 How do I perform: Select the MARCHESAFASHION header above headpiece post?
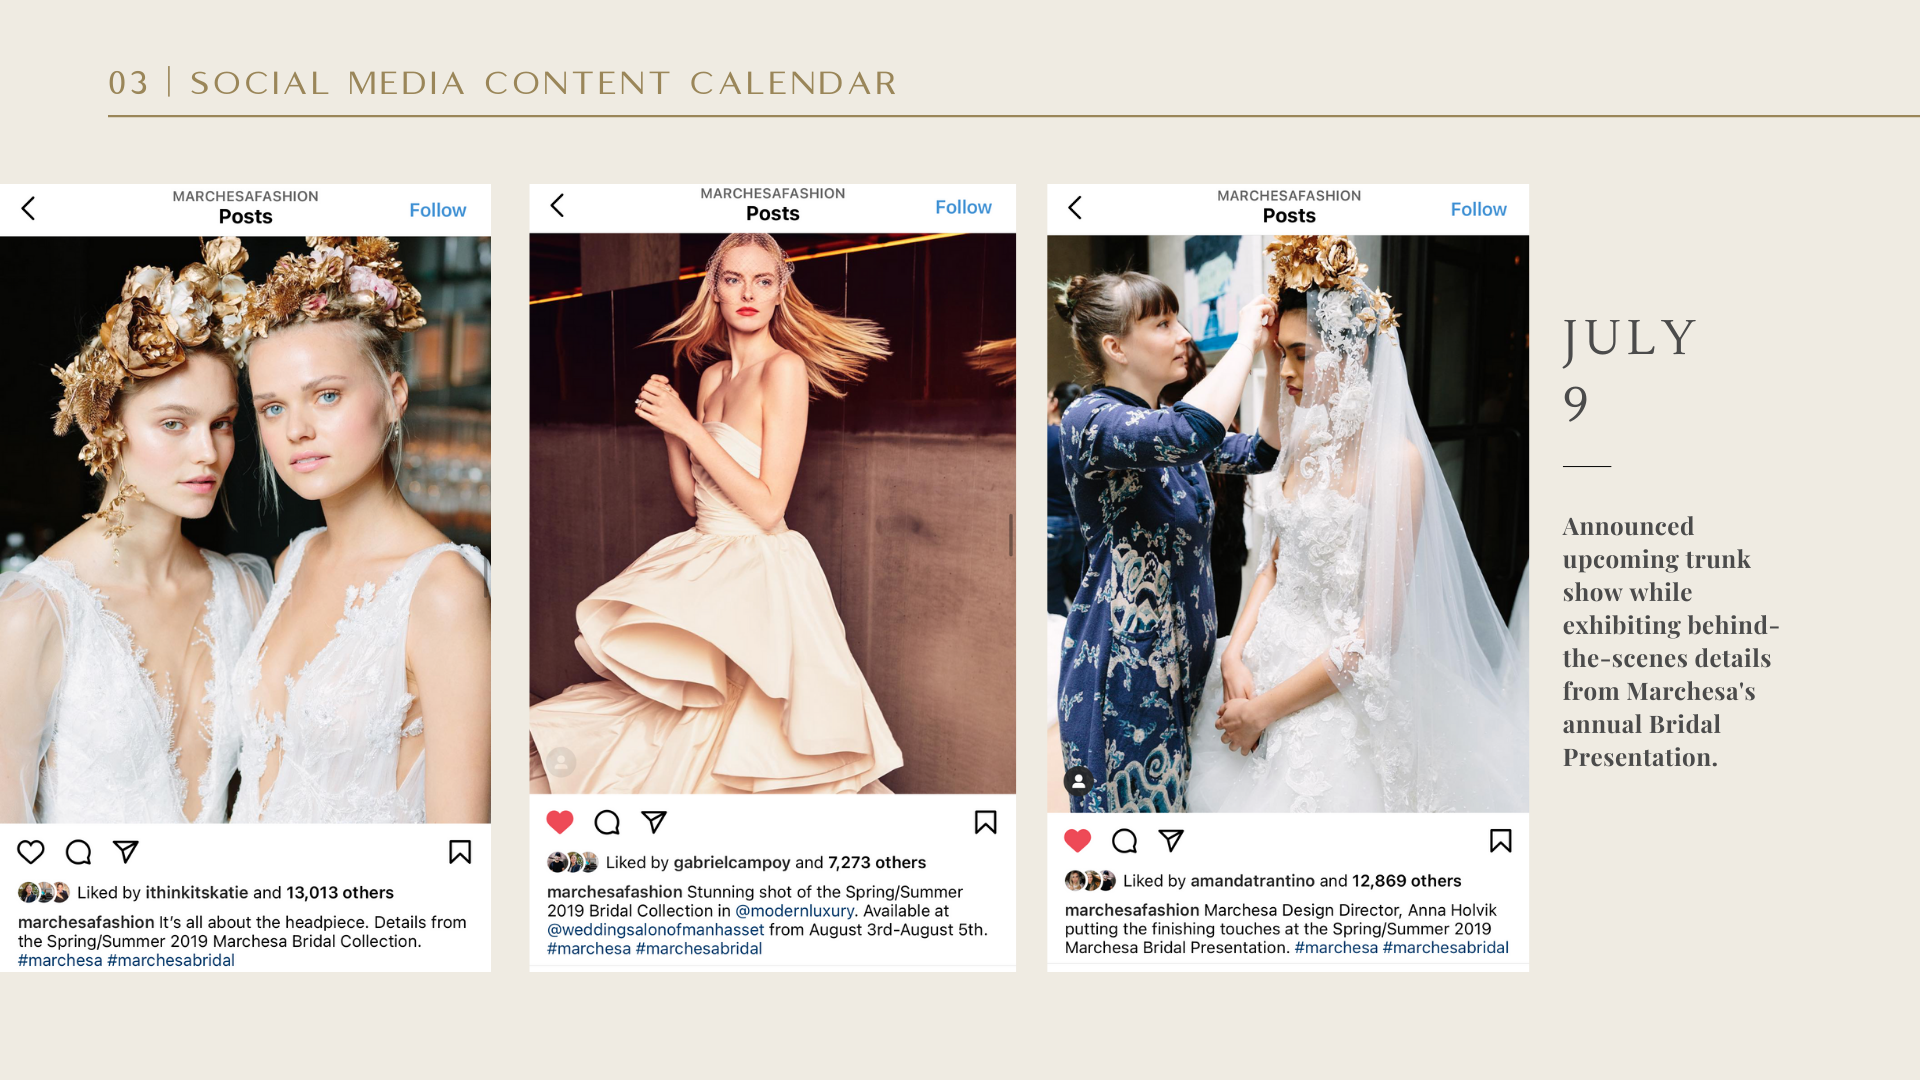(245, 196)
